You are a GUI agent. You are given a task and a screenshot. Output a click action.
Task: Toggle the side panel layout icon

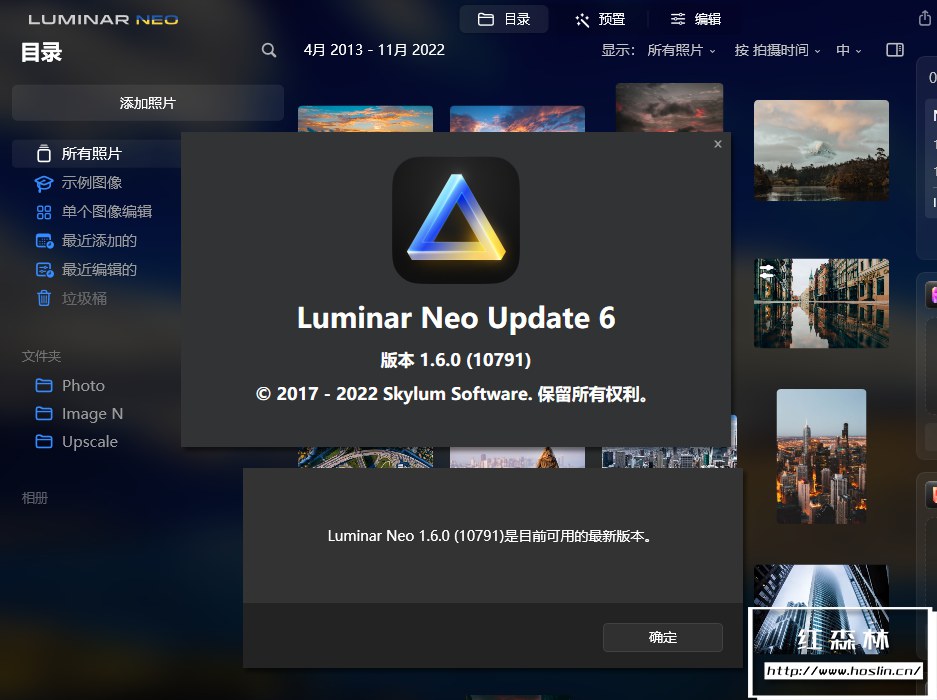coord(895,50)
